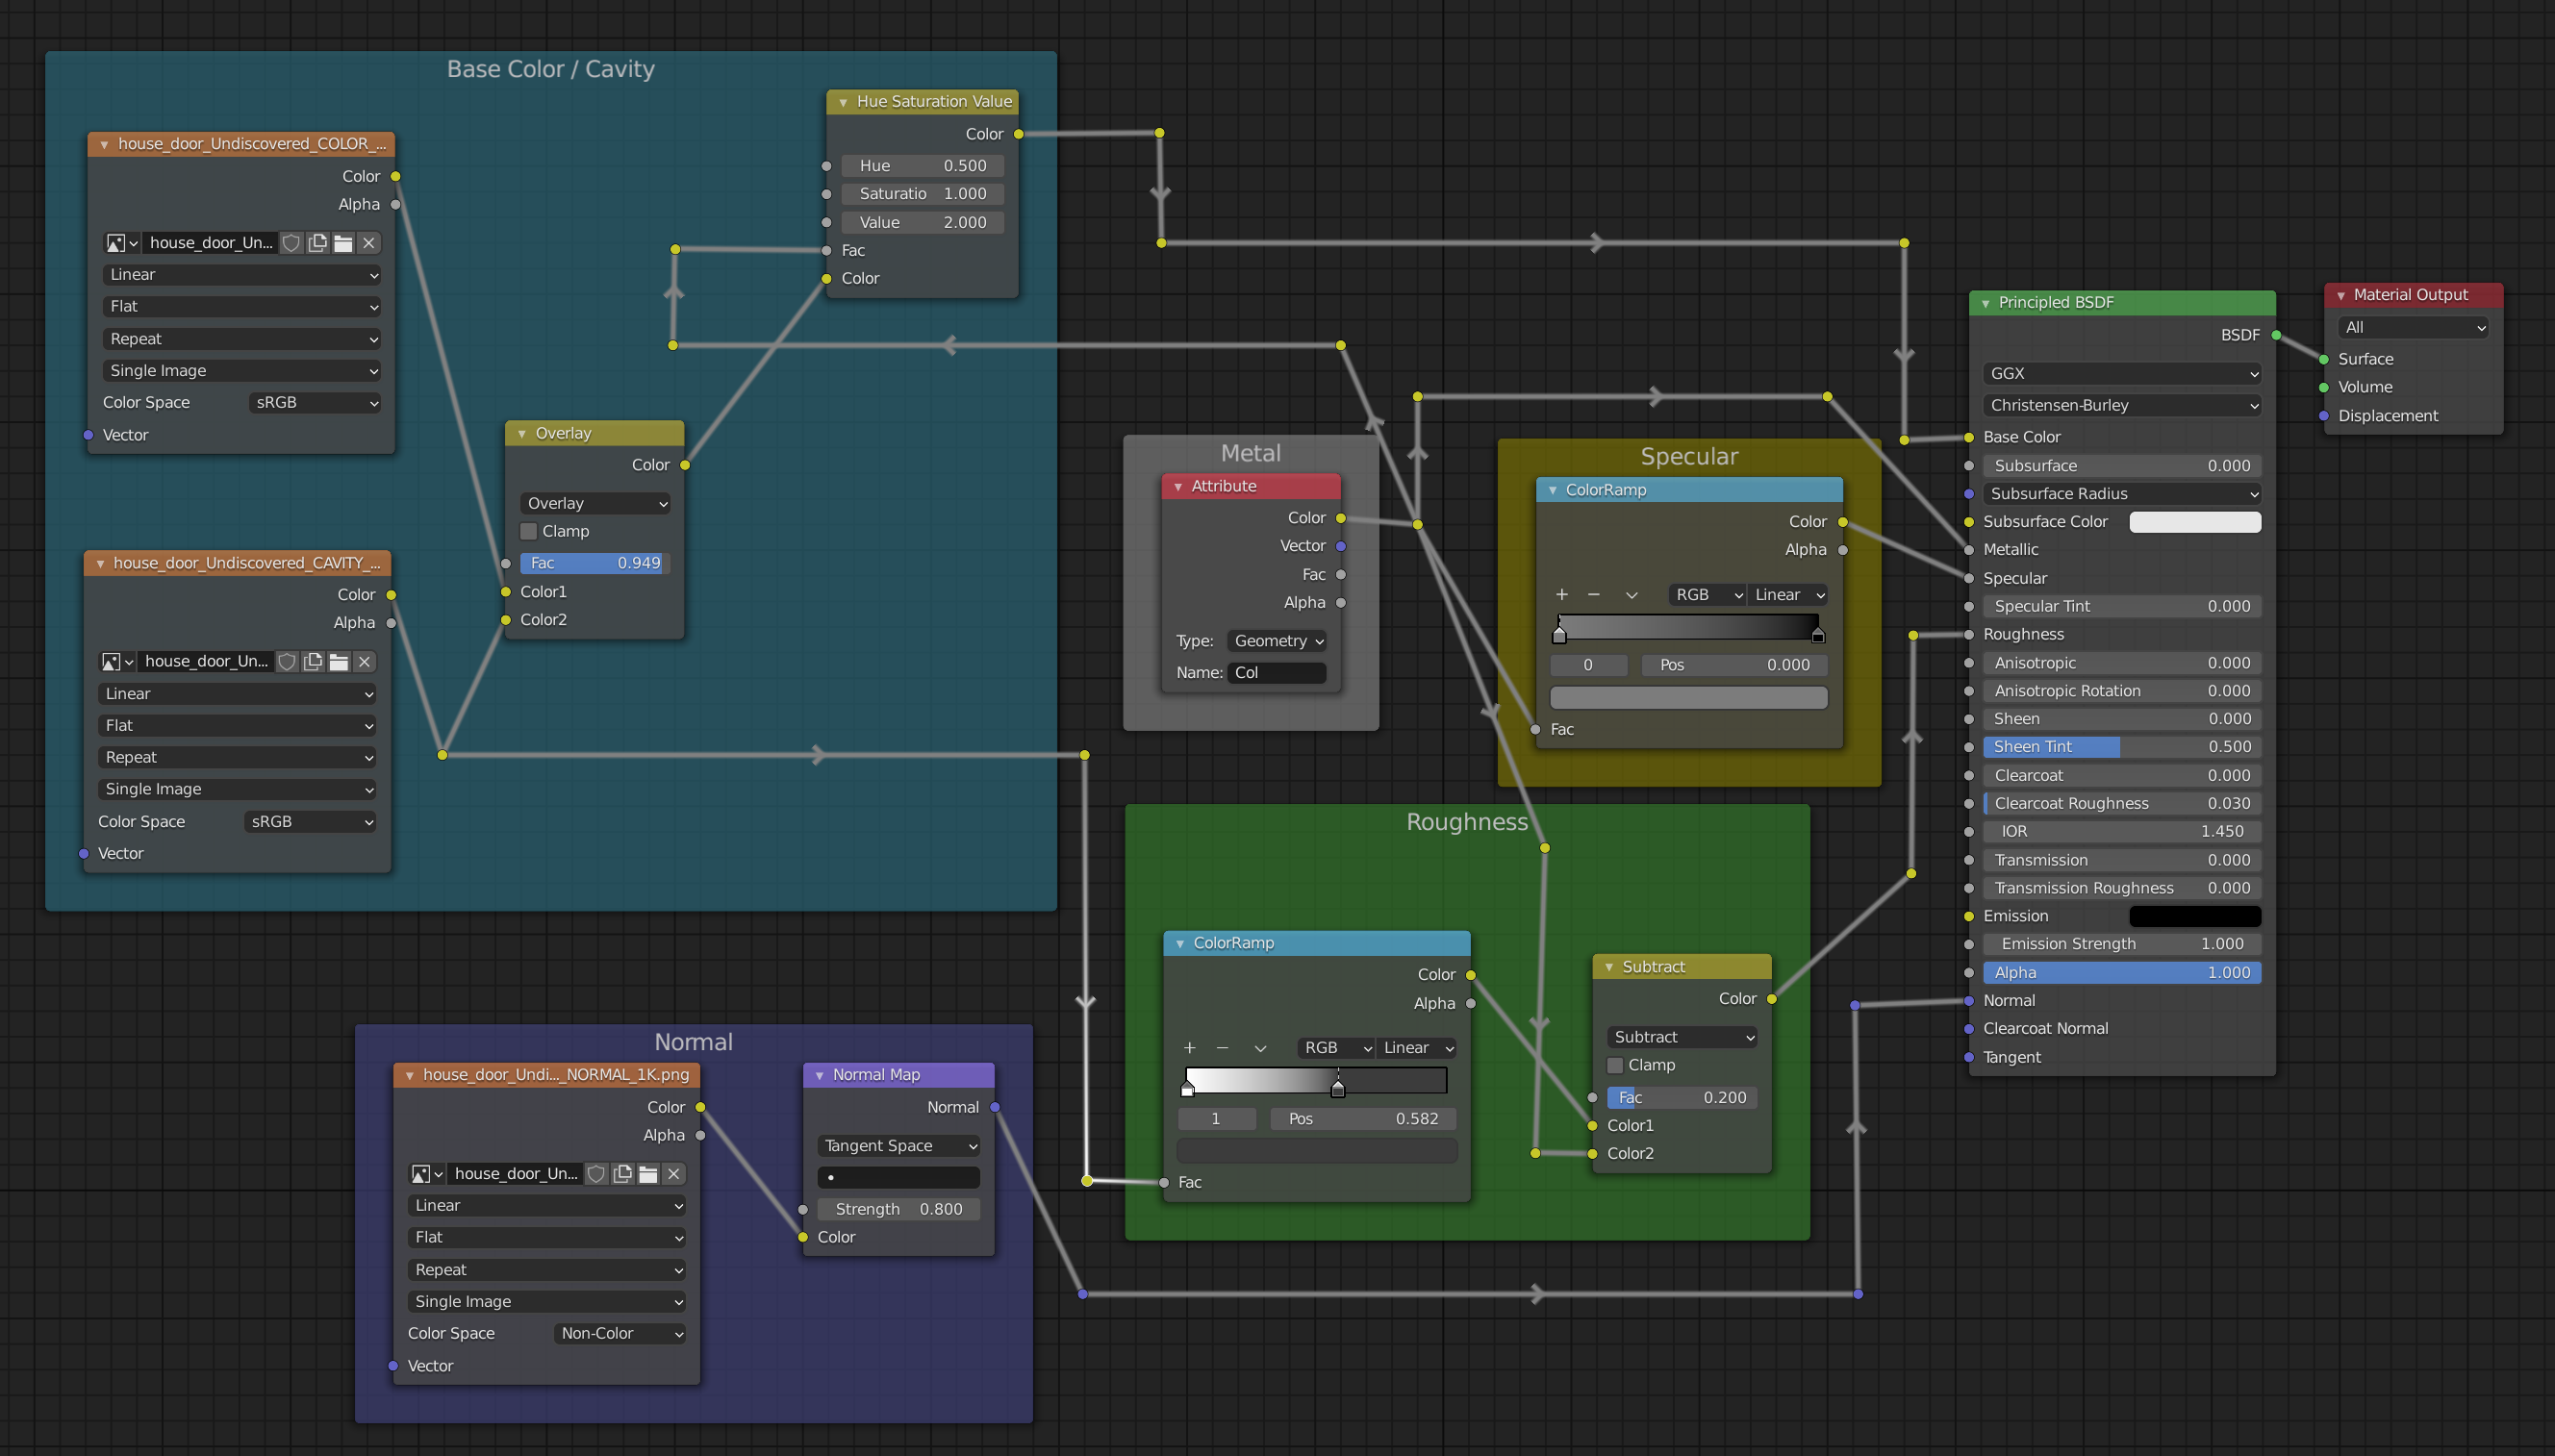The height and width of the screenshot is (1456, 2555).
Task: Click new image copy icon on COLOR node
Action: point(318,243)
